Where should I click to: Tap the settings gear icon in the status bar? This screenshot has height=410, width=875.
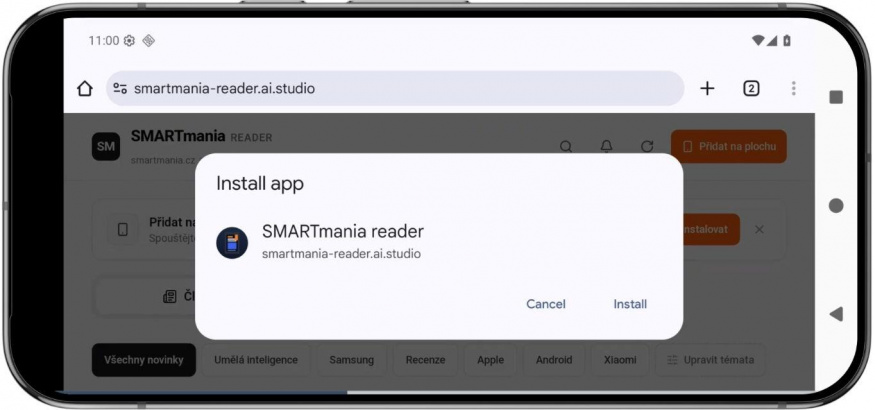tap(129, 41)
